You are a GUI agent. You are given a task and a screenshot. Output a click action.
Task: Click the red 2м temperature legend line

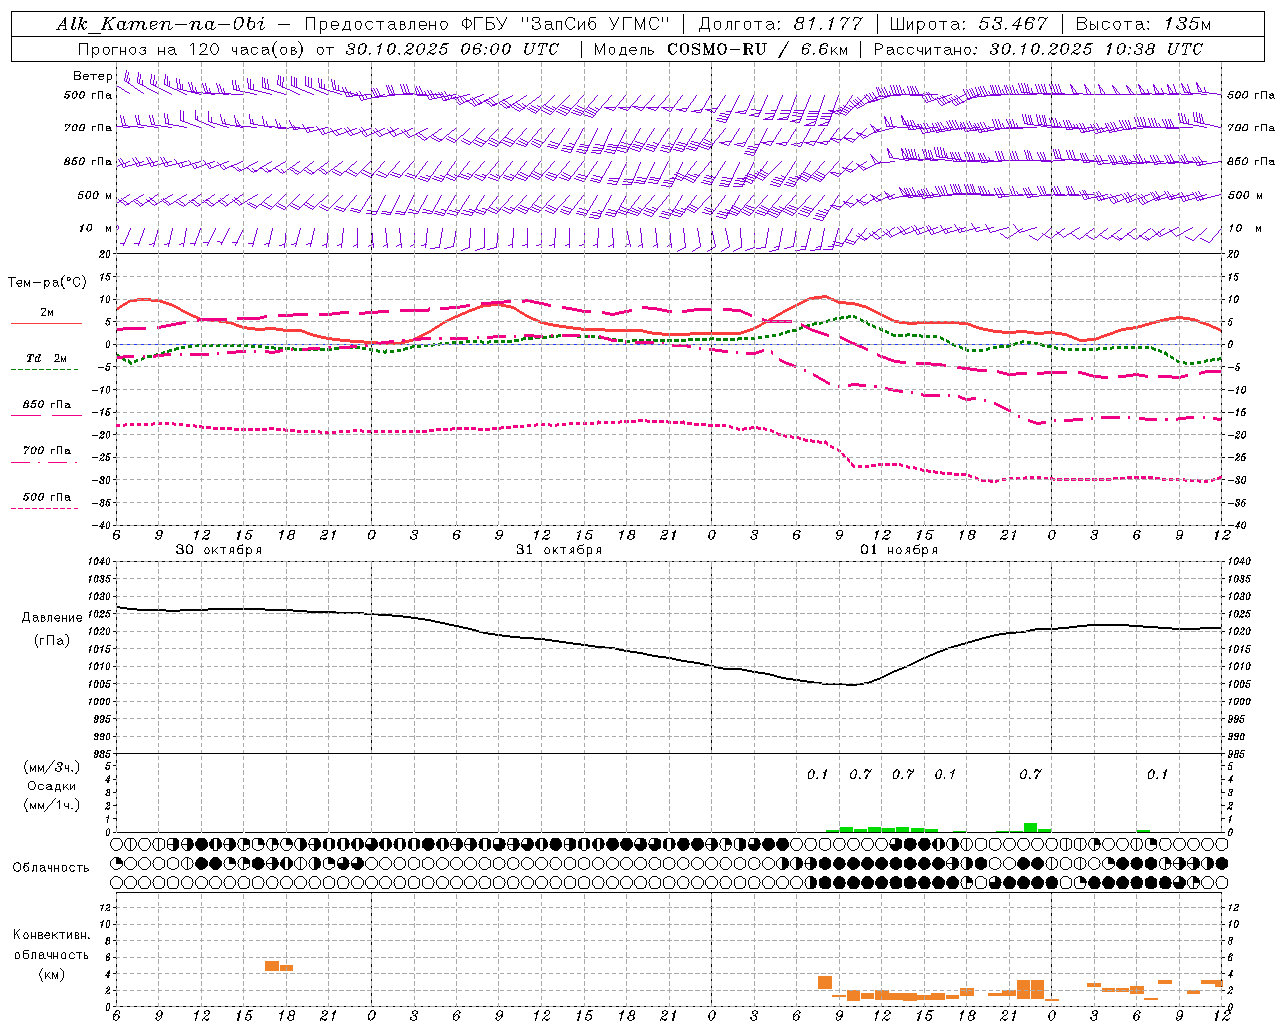click(46, 324)
